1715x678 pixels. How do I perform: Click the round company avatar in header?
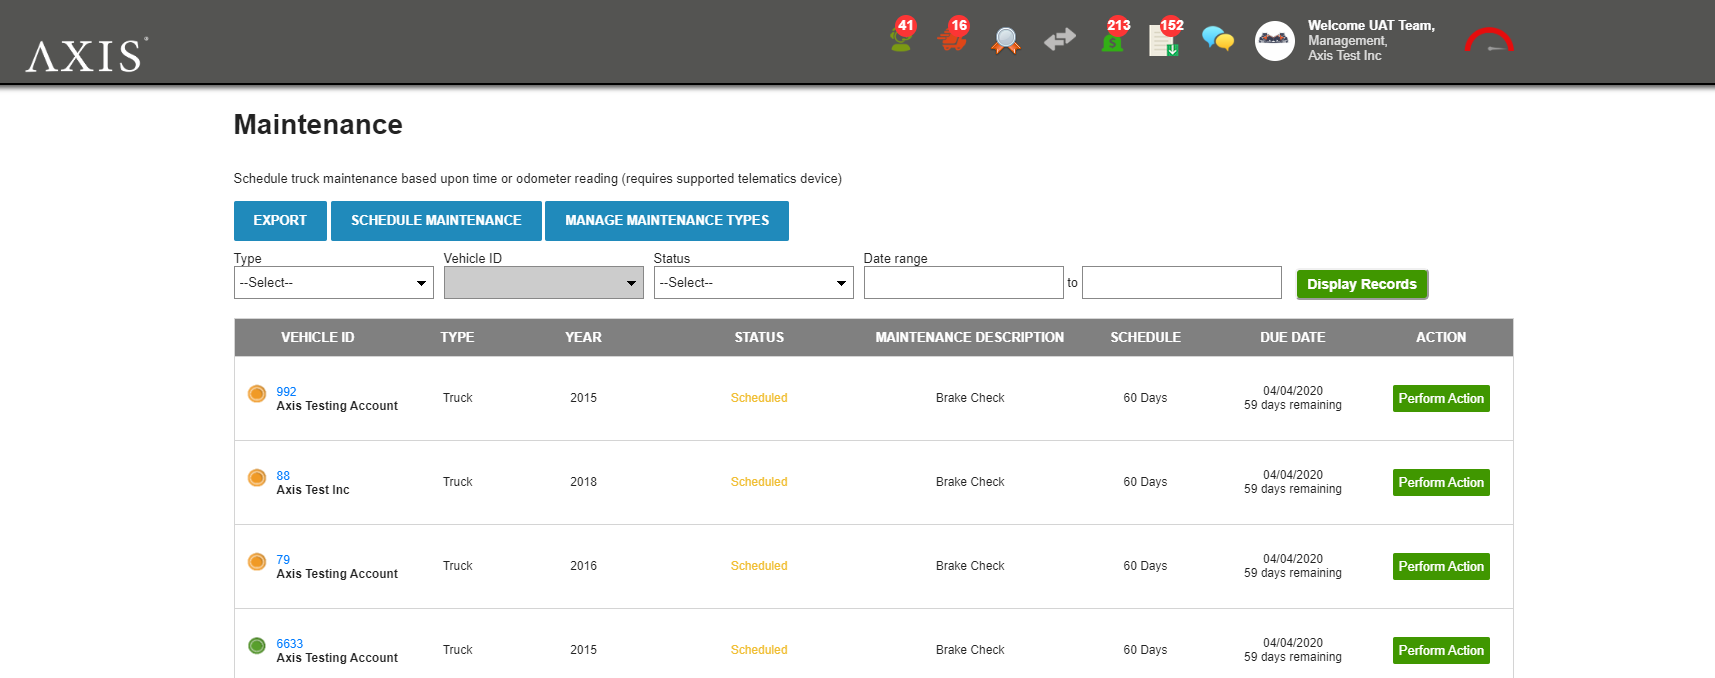coord(1274,41)
